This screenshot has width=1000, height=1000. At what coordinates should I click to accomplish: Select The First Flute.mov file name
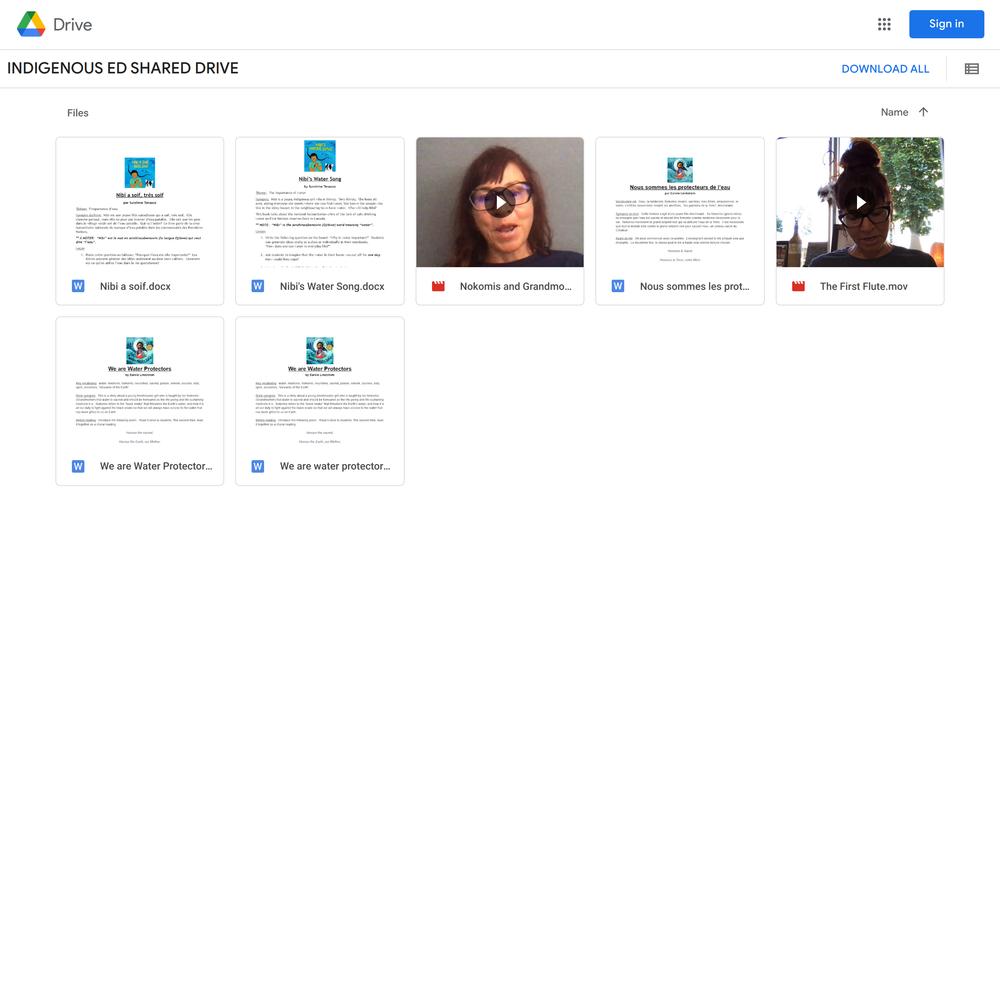[x=864, y=286]
